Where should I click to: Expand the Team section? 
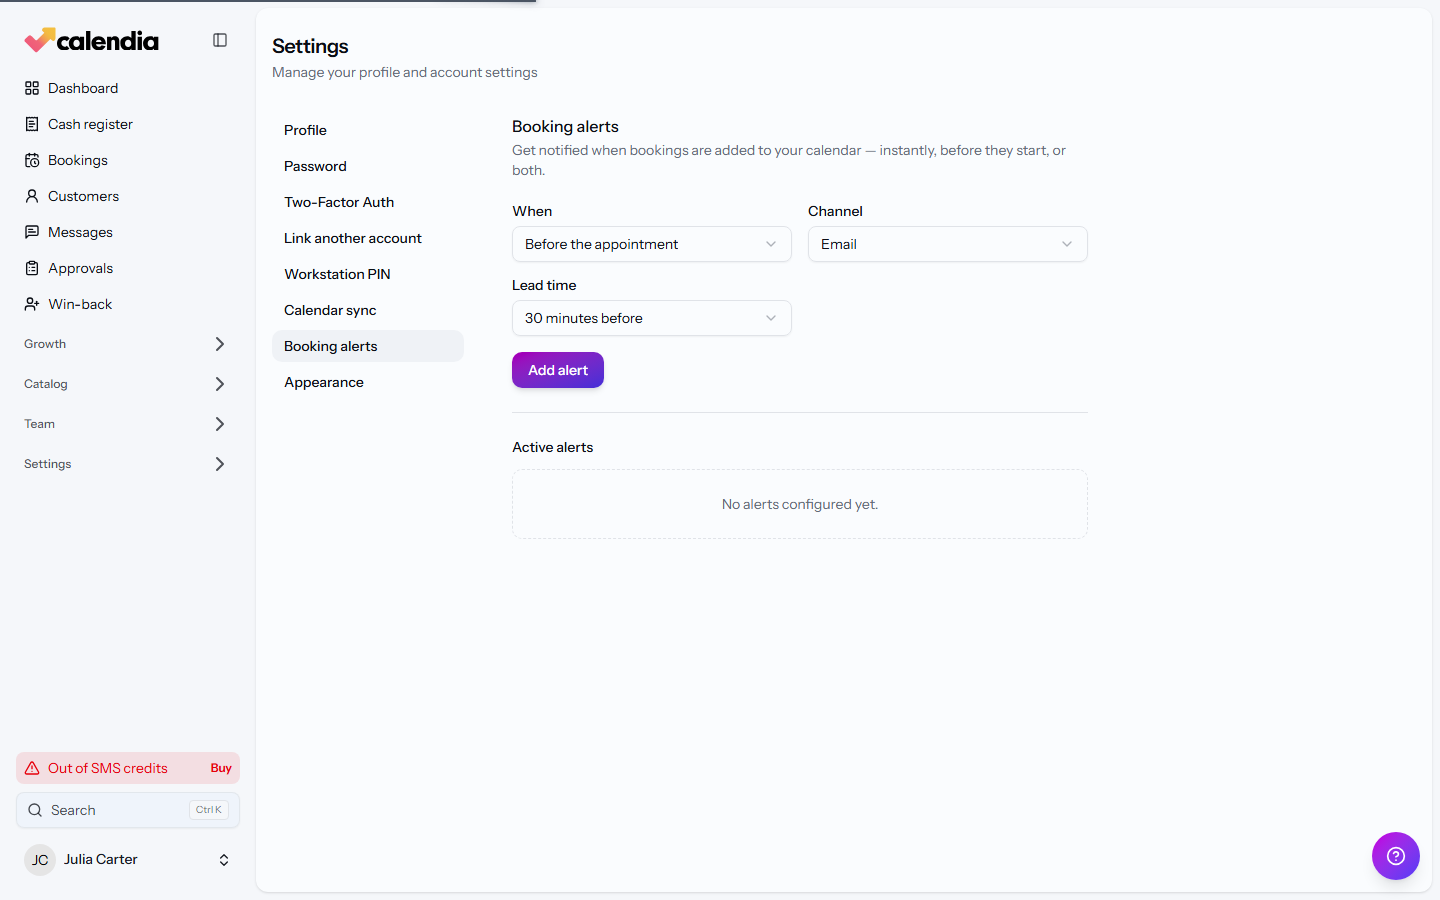[128, 424]
